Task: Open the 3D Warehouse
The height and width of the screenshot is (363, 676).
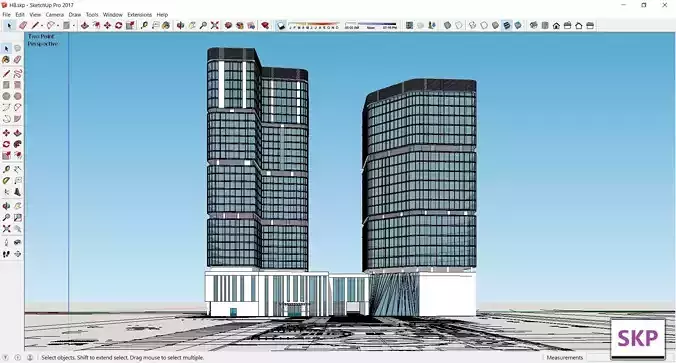Action: click(228, 25)
